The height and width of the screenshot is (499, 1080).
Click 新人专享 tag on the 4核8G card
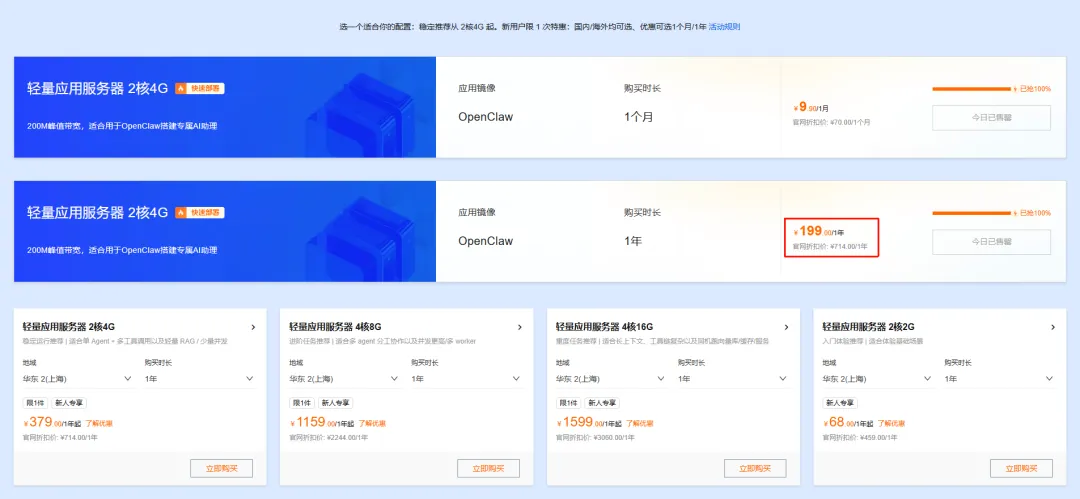335,403
